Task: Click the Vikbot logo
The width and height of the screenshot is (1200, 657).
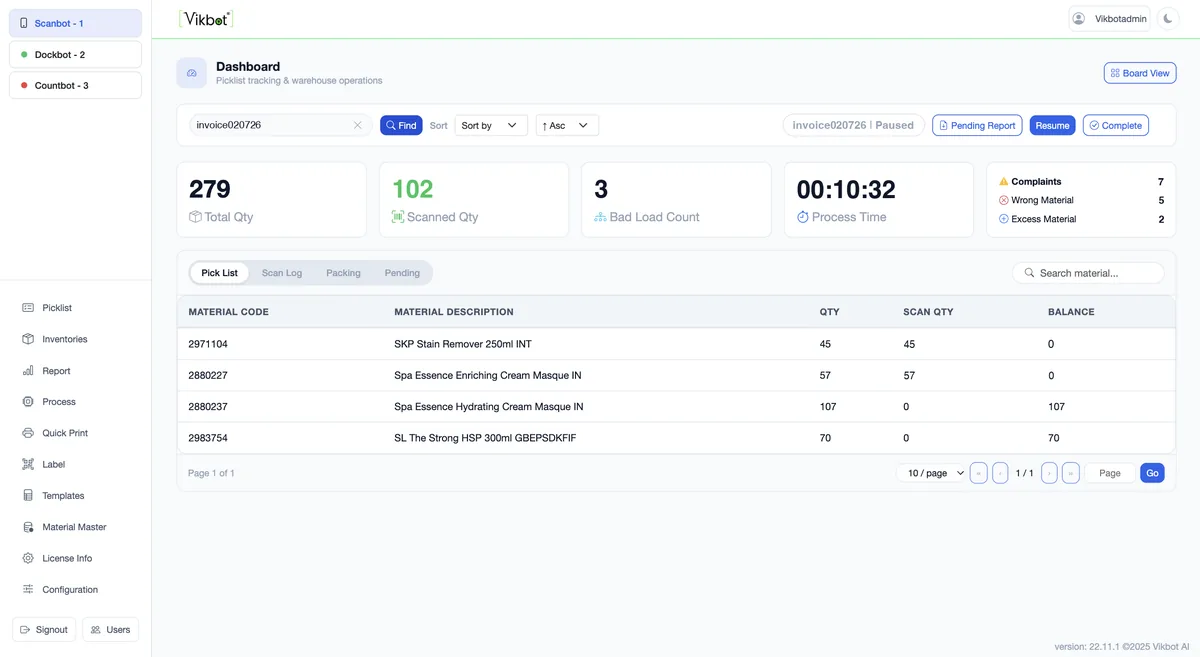Action: [206, 18]
